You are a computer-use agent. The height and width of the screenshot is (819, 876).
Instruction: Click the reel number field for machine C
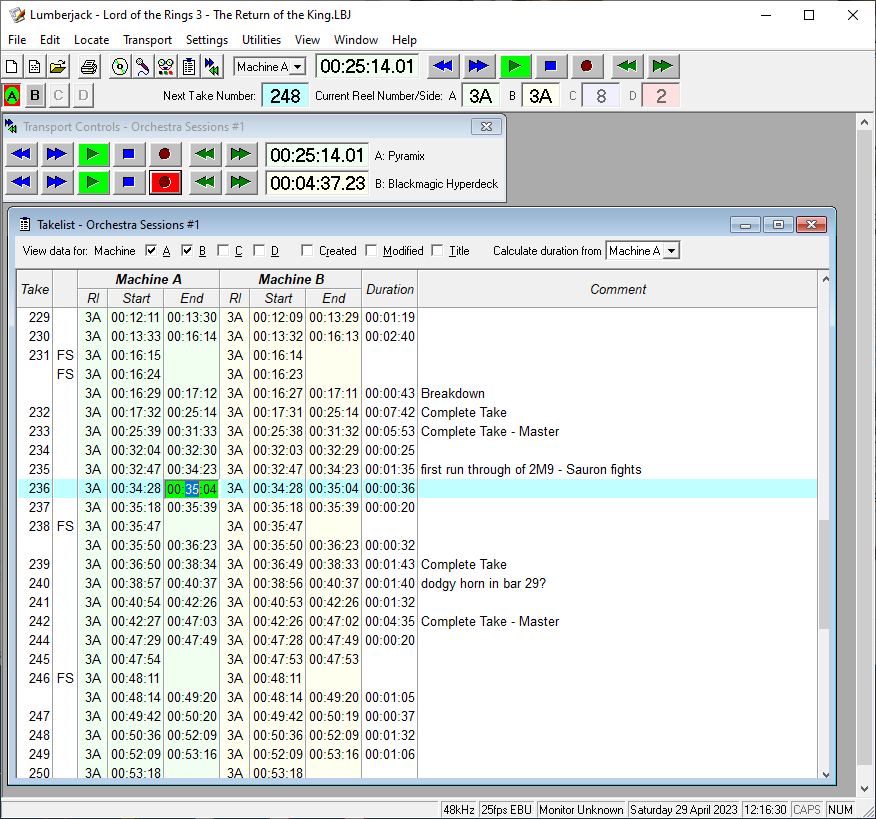click(601, 96)
